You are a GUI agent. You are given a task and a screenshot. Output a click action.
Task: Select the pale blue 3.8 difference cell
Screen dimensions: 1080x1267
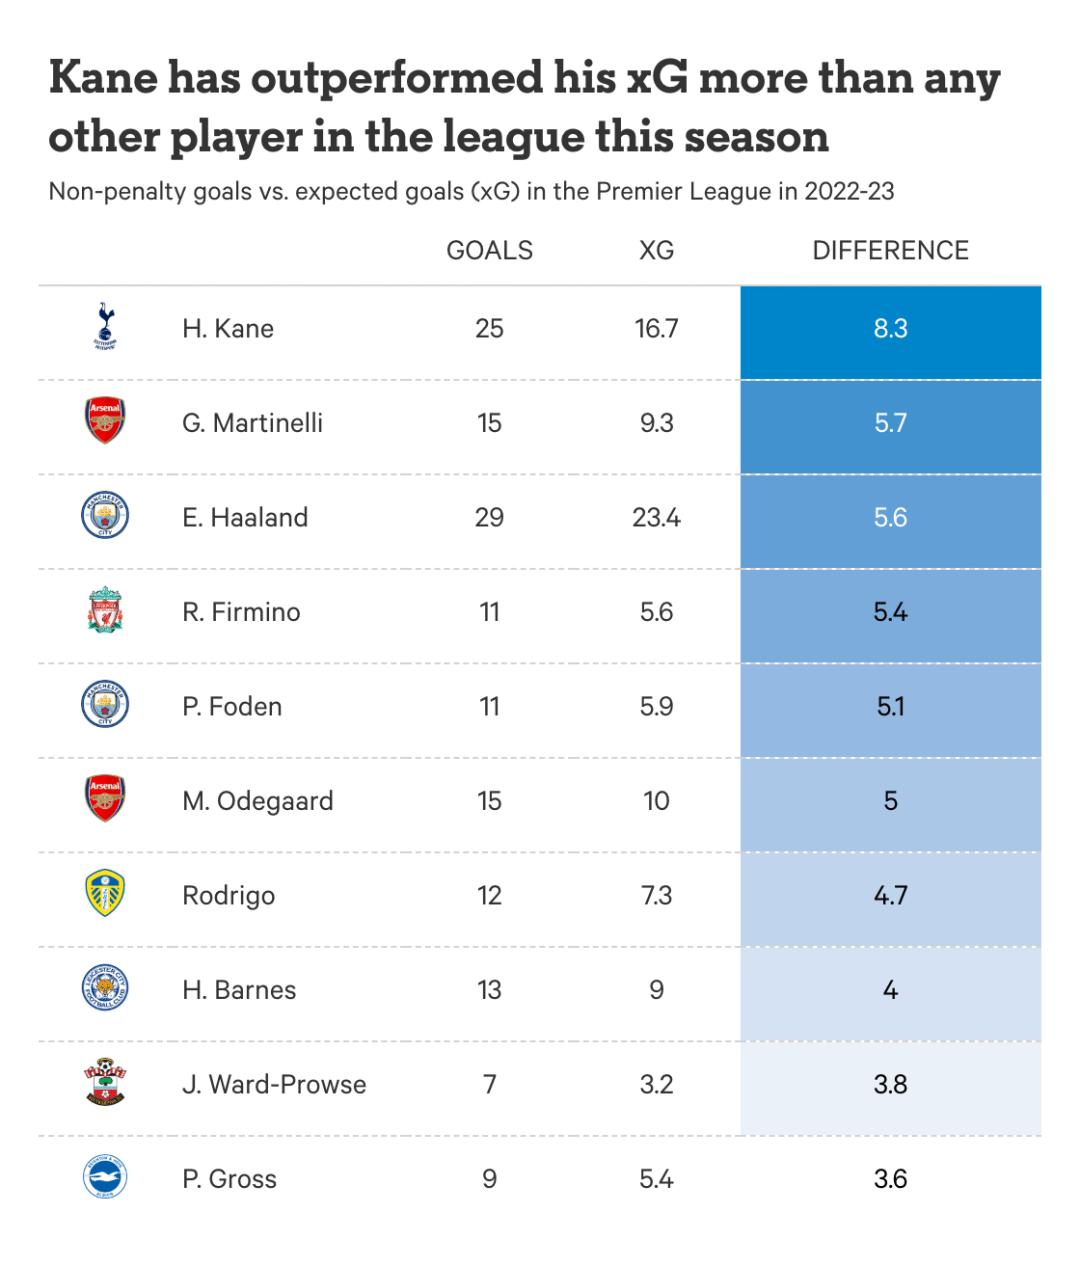(890, 1085)
